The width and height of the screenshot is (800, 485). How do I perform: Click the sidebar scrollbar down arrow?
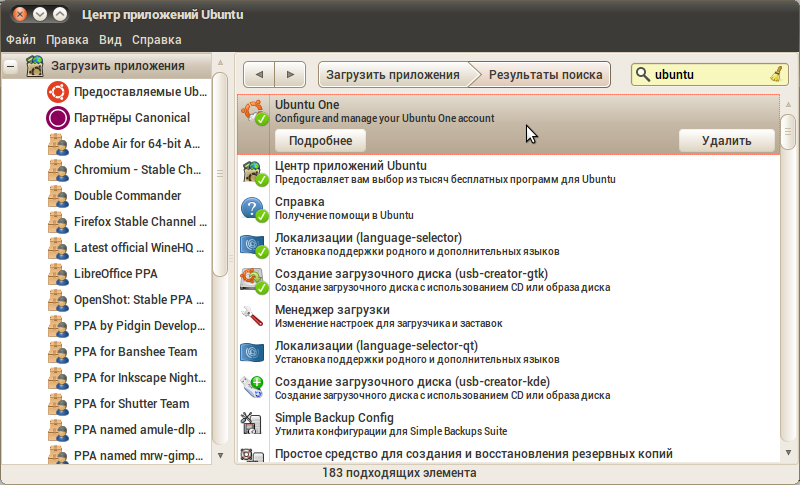220,455
